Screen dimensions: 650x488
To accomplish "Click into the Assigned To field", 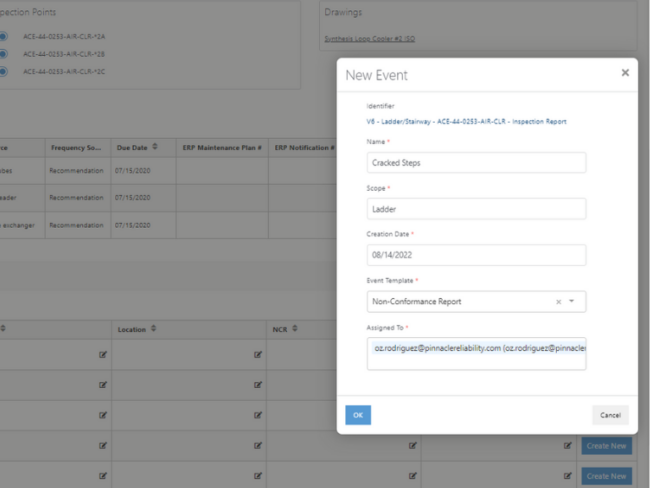I will coord(476,352).
